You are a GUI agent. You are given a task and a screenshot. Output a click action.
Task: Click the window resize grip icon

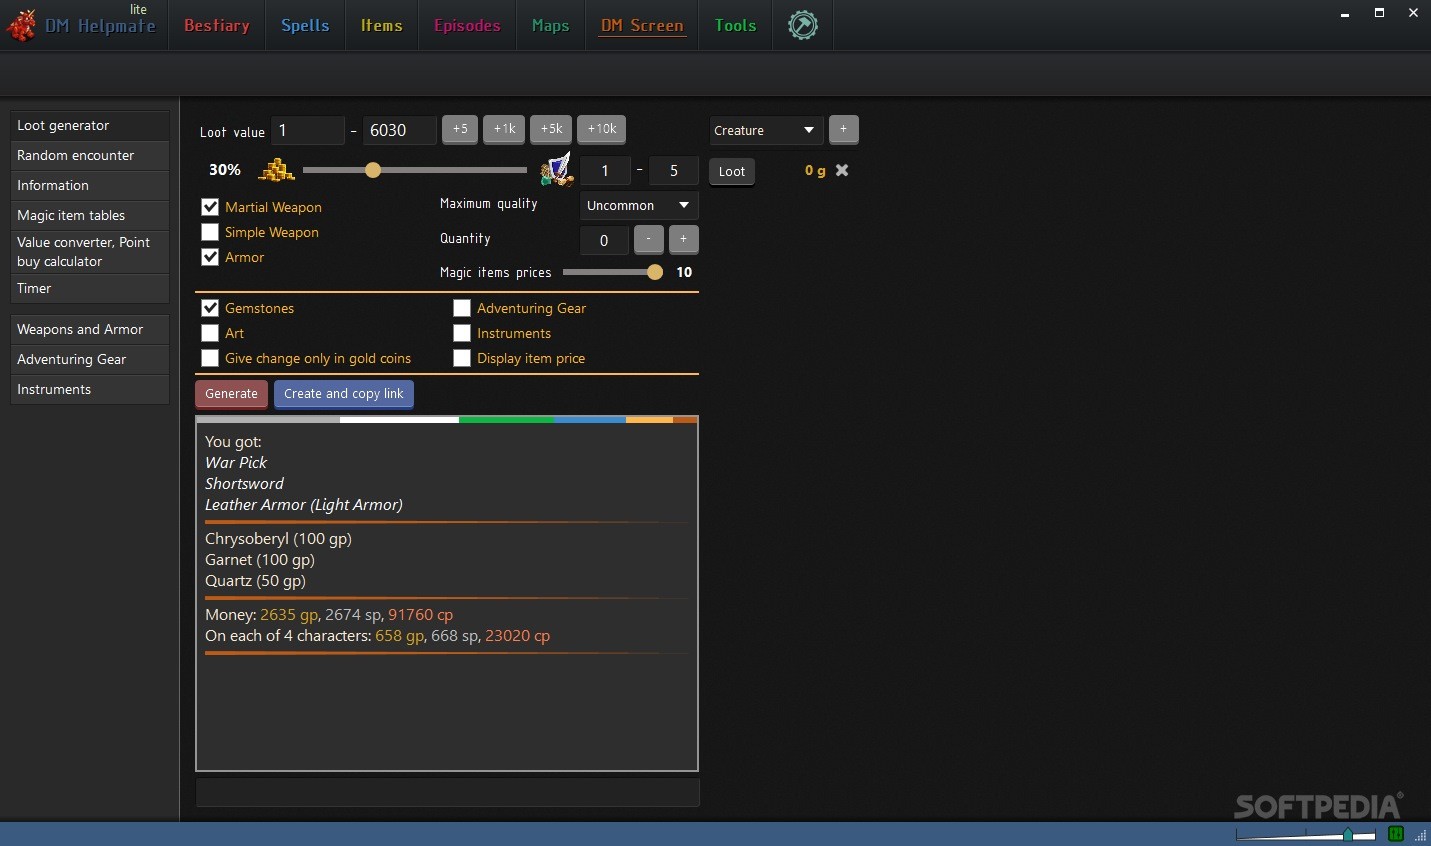pos(1420,835)
